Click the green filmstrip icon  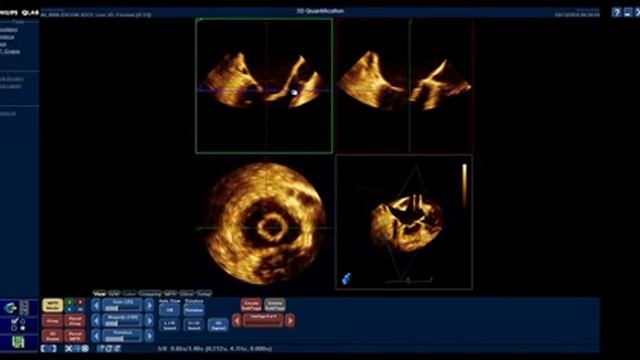(18, 342)
